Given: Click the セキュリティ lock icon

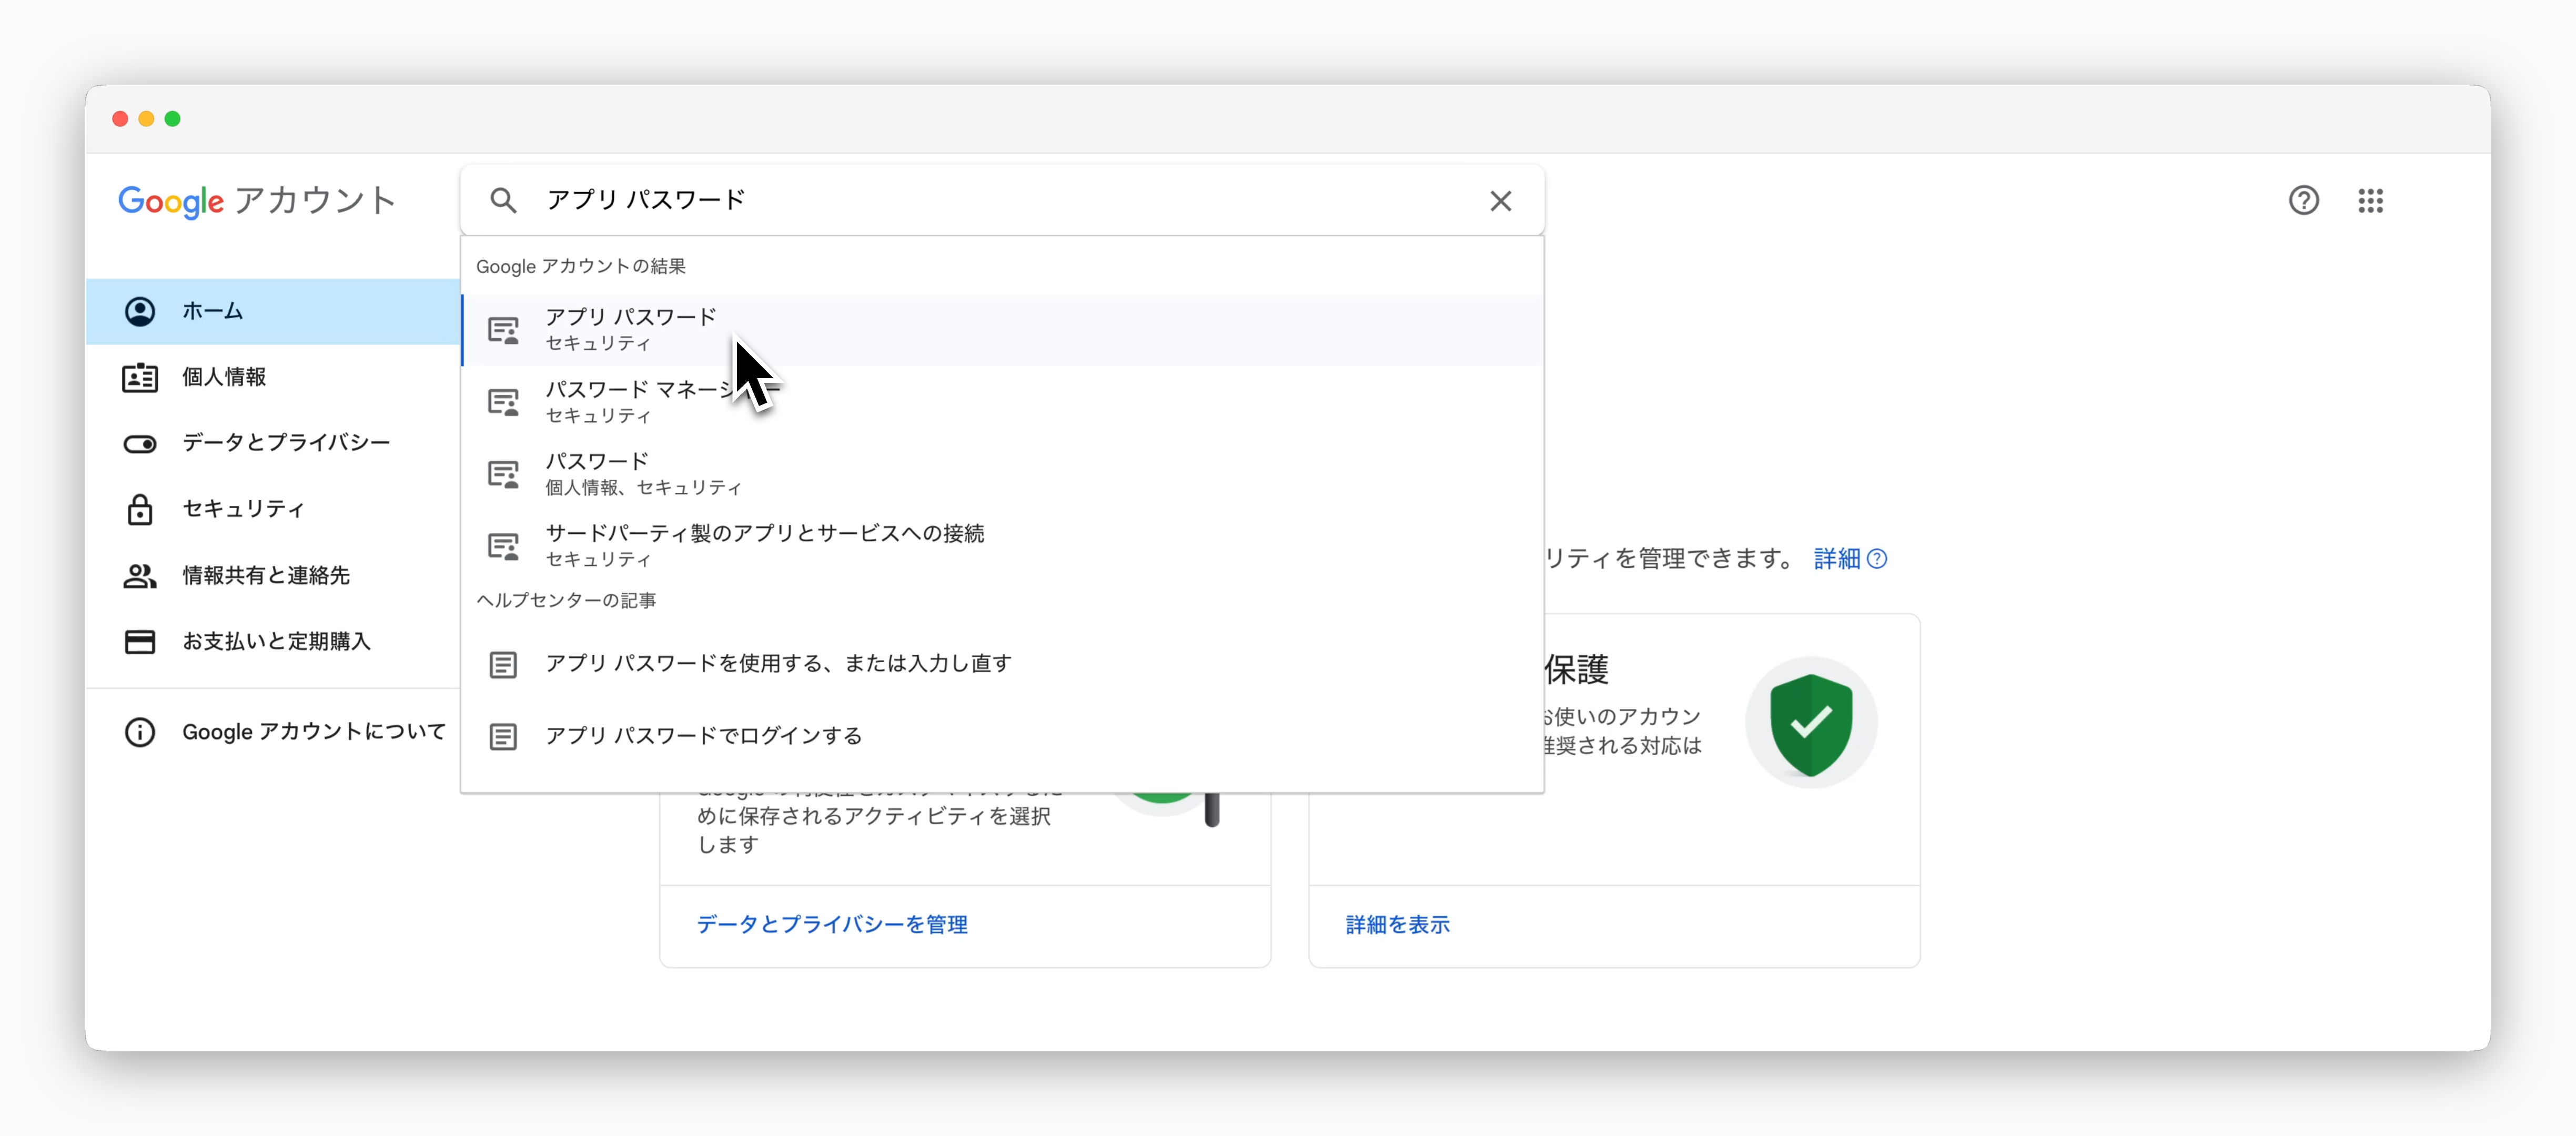Looking at the screenshot, I should tap(140, 509).
